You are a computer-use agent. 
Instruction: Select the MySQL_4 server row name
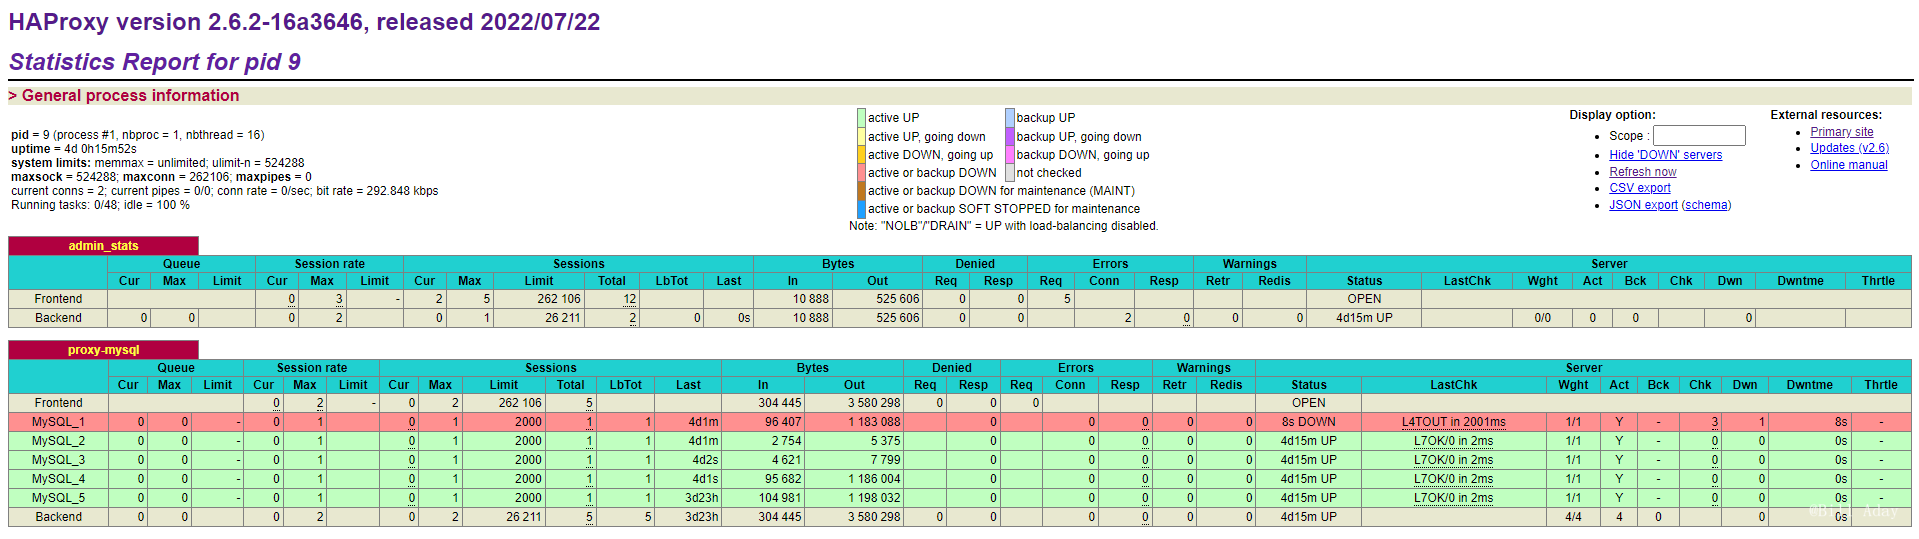(58, 479)
